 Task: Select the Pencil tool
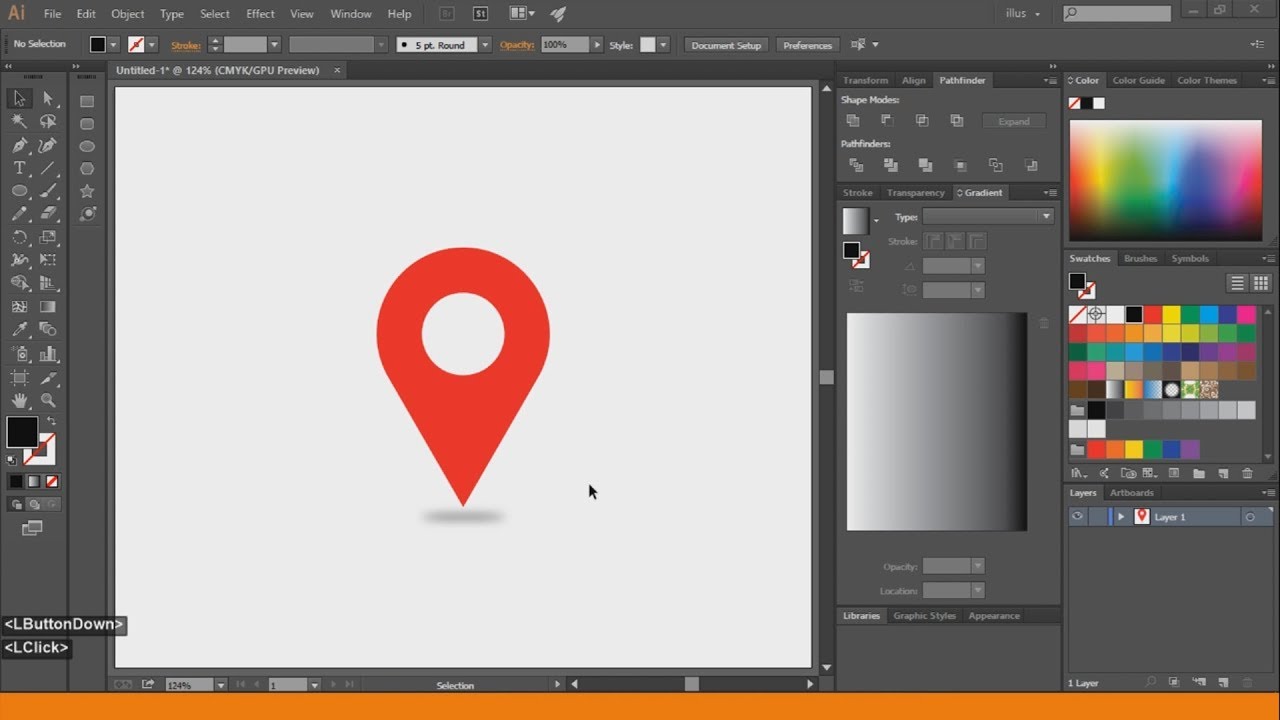19,214
